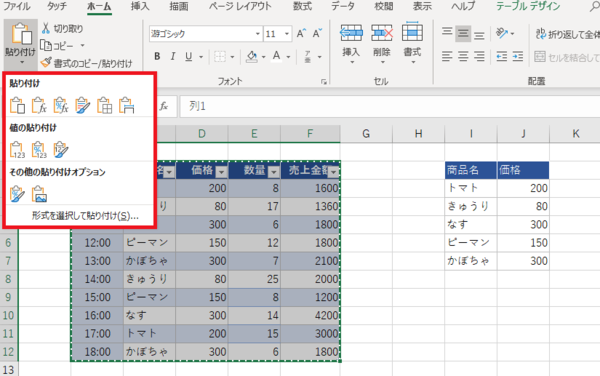The width and height of the screenshot is (600, 376).
Task: Switch to the テーブル デザイン tab
Action: (x=528, y=6)
